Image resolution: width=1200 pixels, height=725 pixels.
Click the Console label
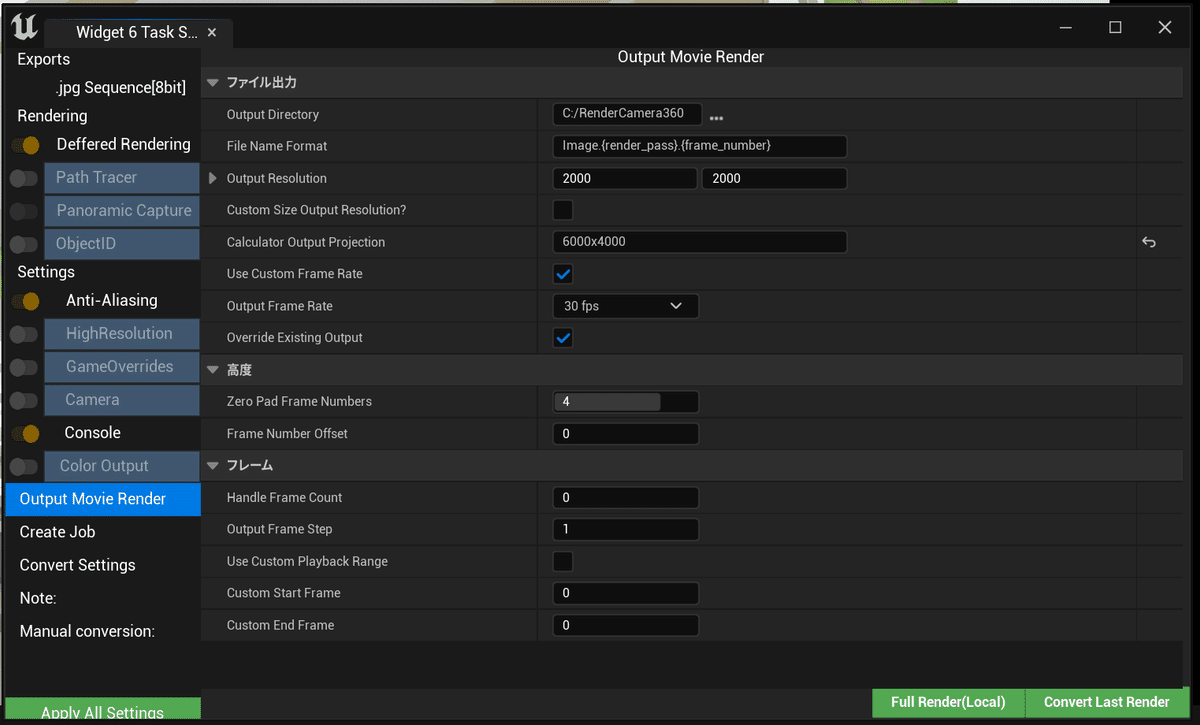92,433
